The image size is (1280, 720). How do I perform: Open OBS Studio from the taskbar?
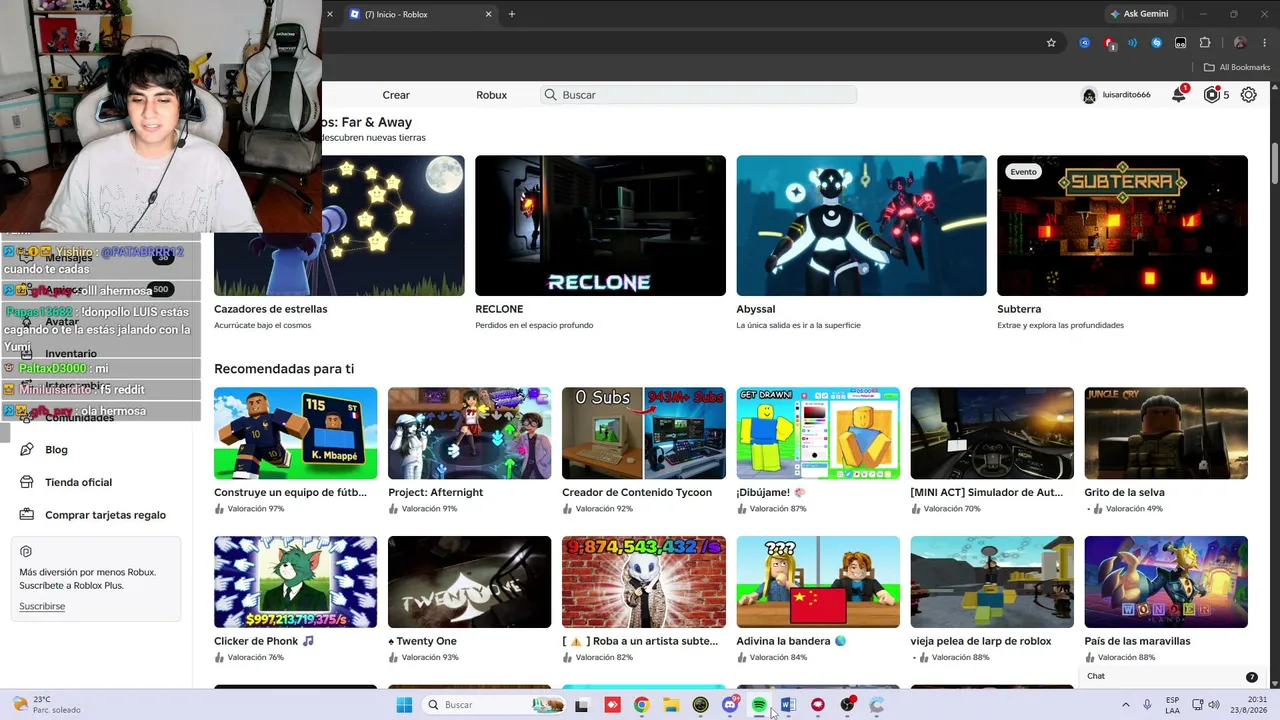click(847, 705)
